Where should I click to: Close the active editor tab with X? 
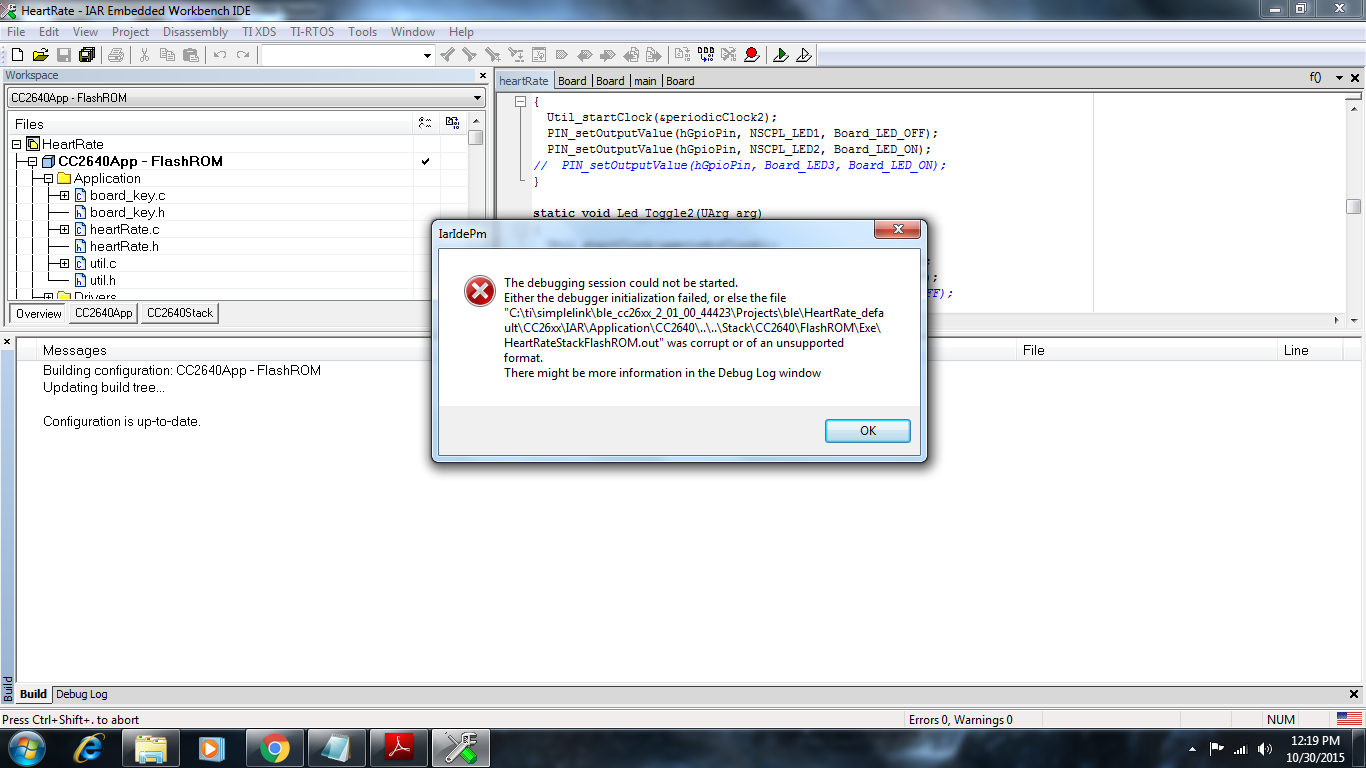pyautogui.click(x=1355, y=77)
